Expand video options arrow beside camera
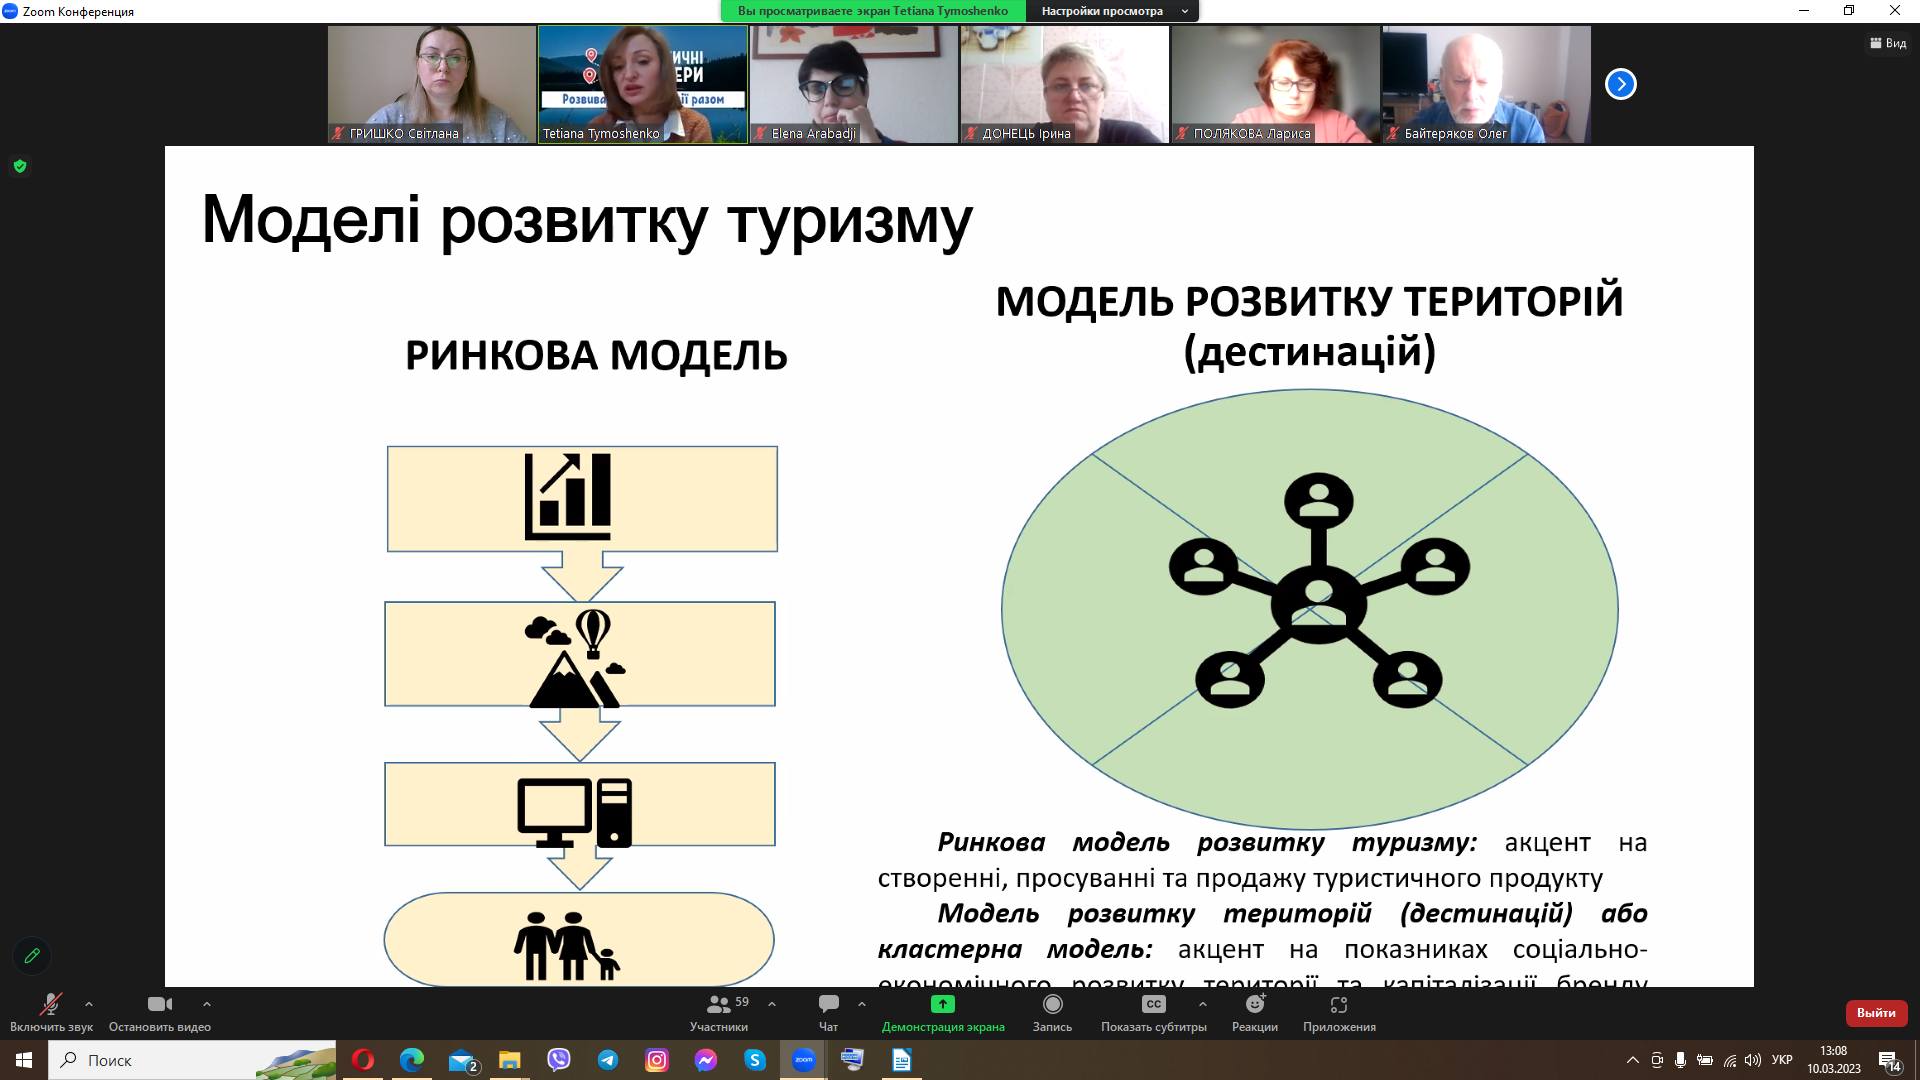 [x=206, y=1004]
